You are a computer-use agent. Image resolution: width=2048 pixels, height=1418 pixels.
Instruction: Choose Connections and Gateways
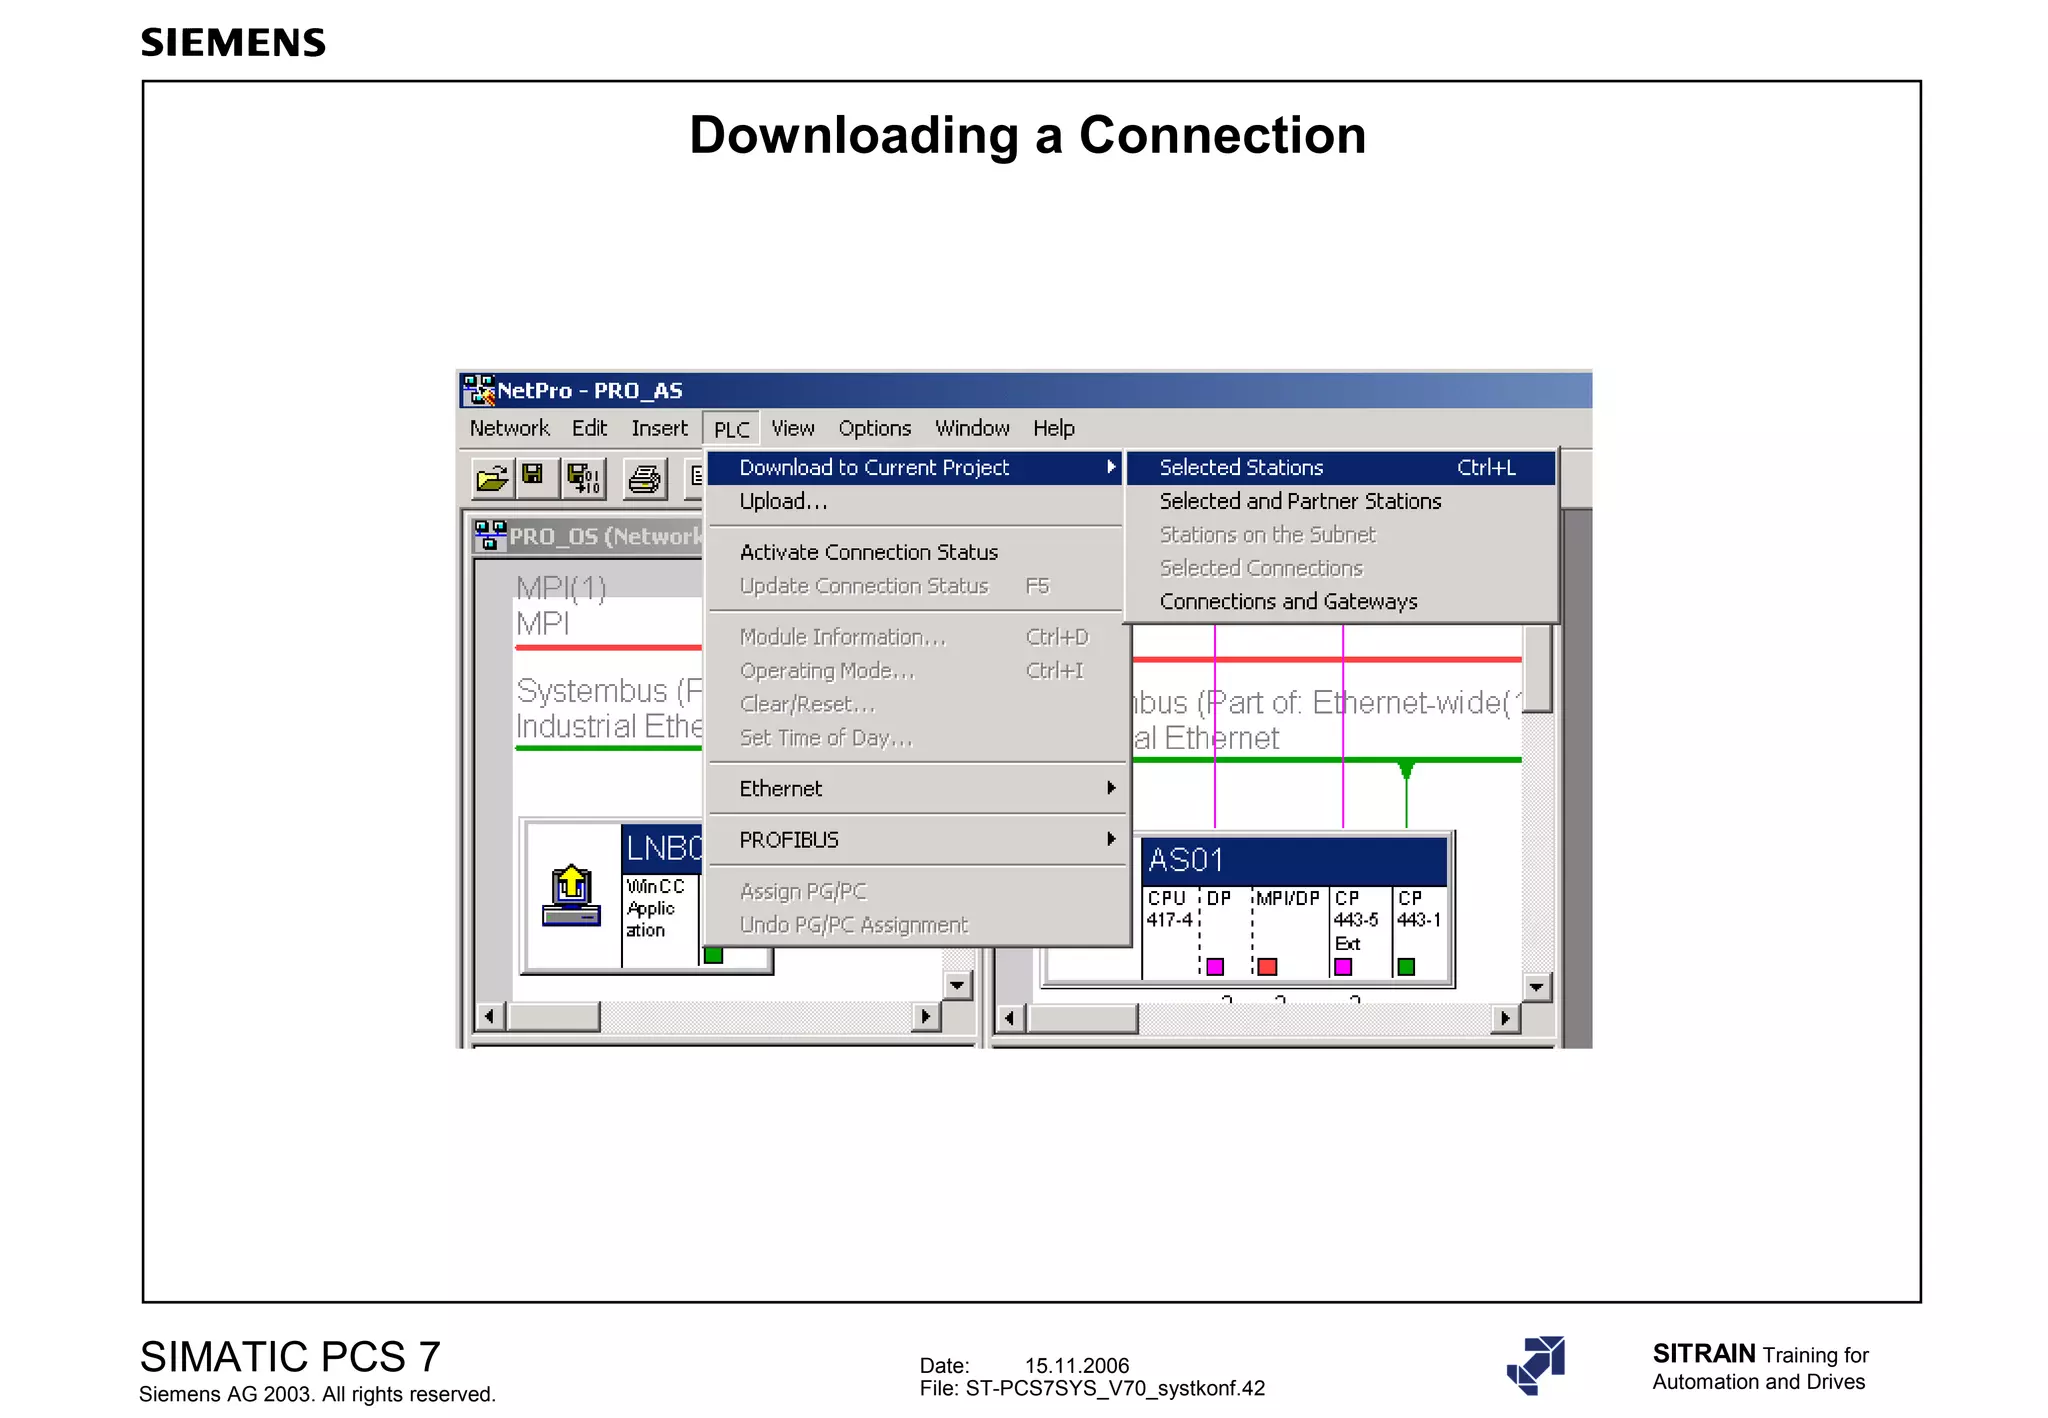coord(1340,602)
